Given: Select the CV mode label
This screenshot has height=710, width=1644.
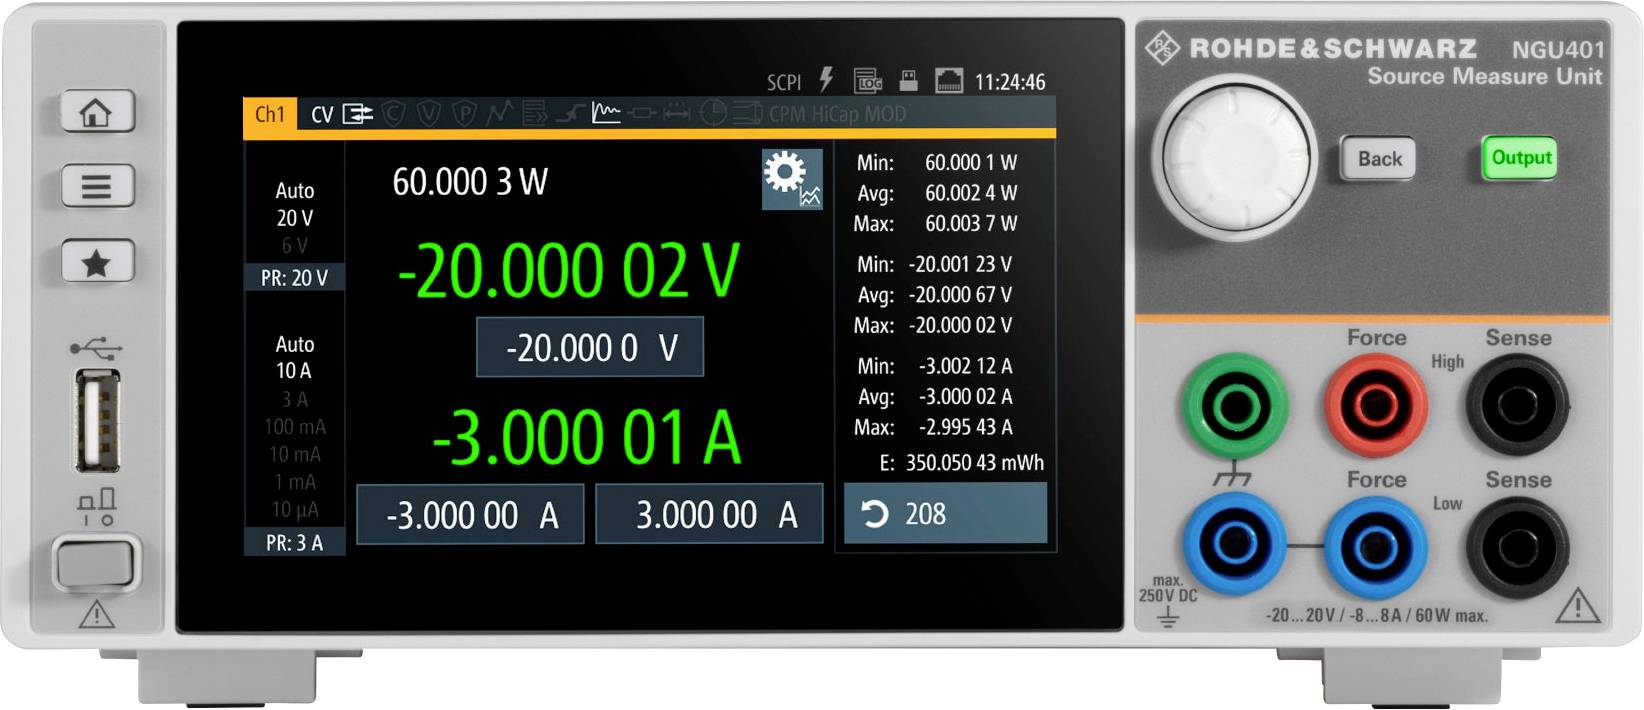Looking at the screenshot, I should pyautogui.click(x=322, y=115).
